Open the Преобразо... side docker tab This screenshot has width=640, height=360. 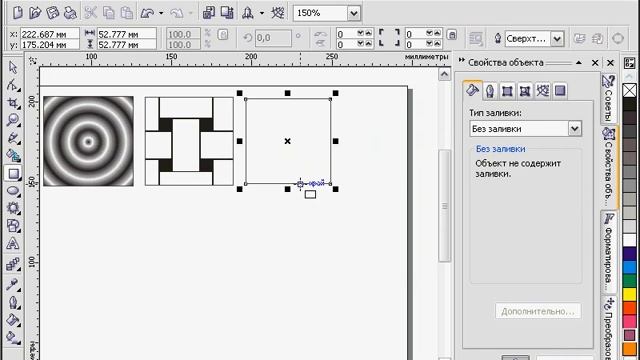(x=608, y=328)
